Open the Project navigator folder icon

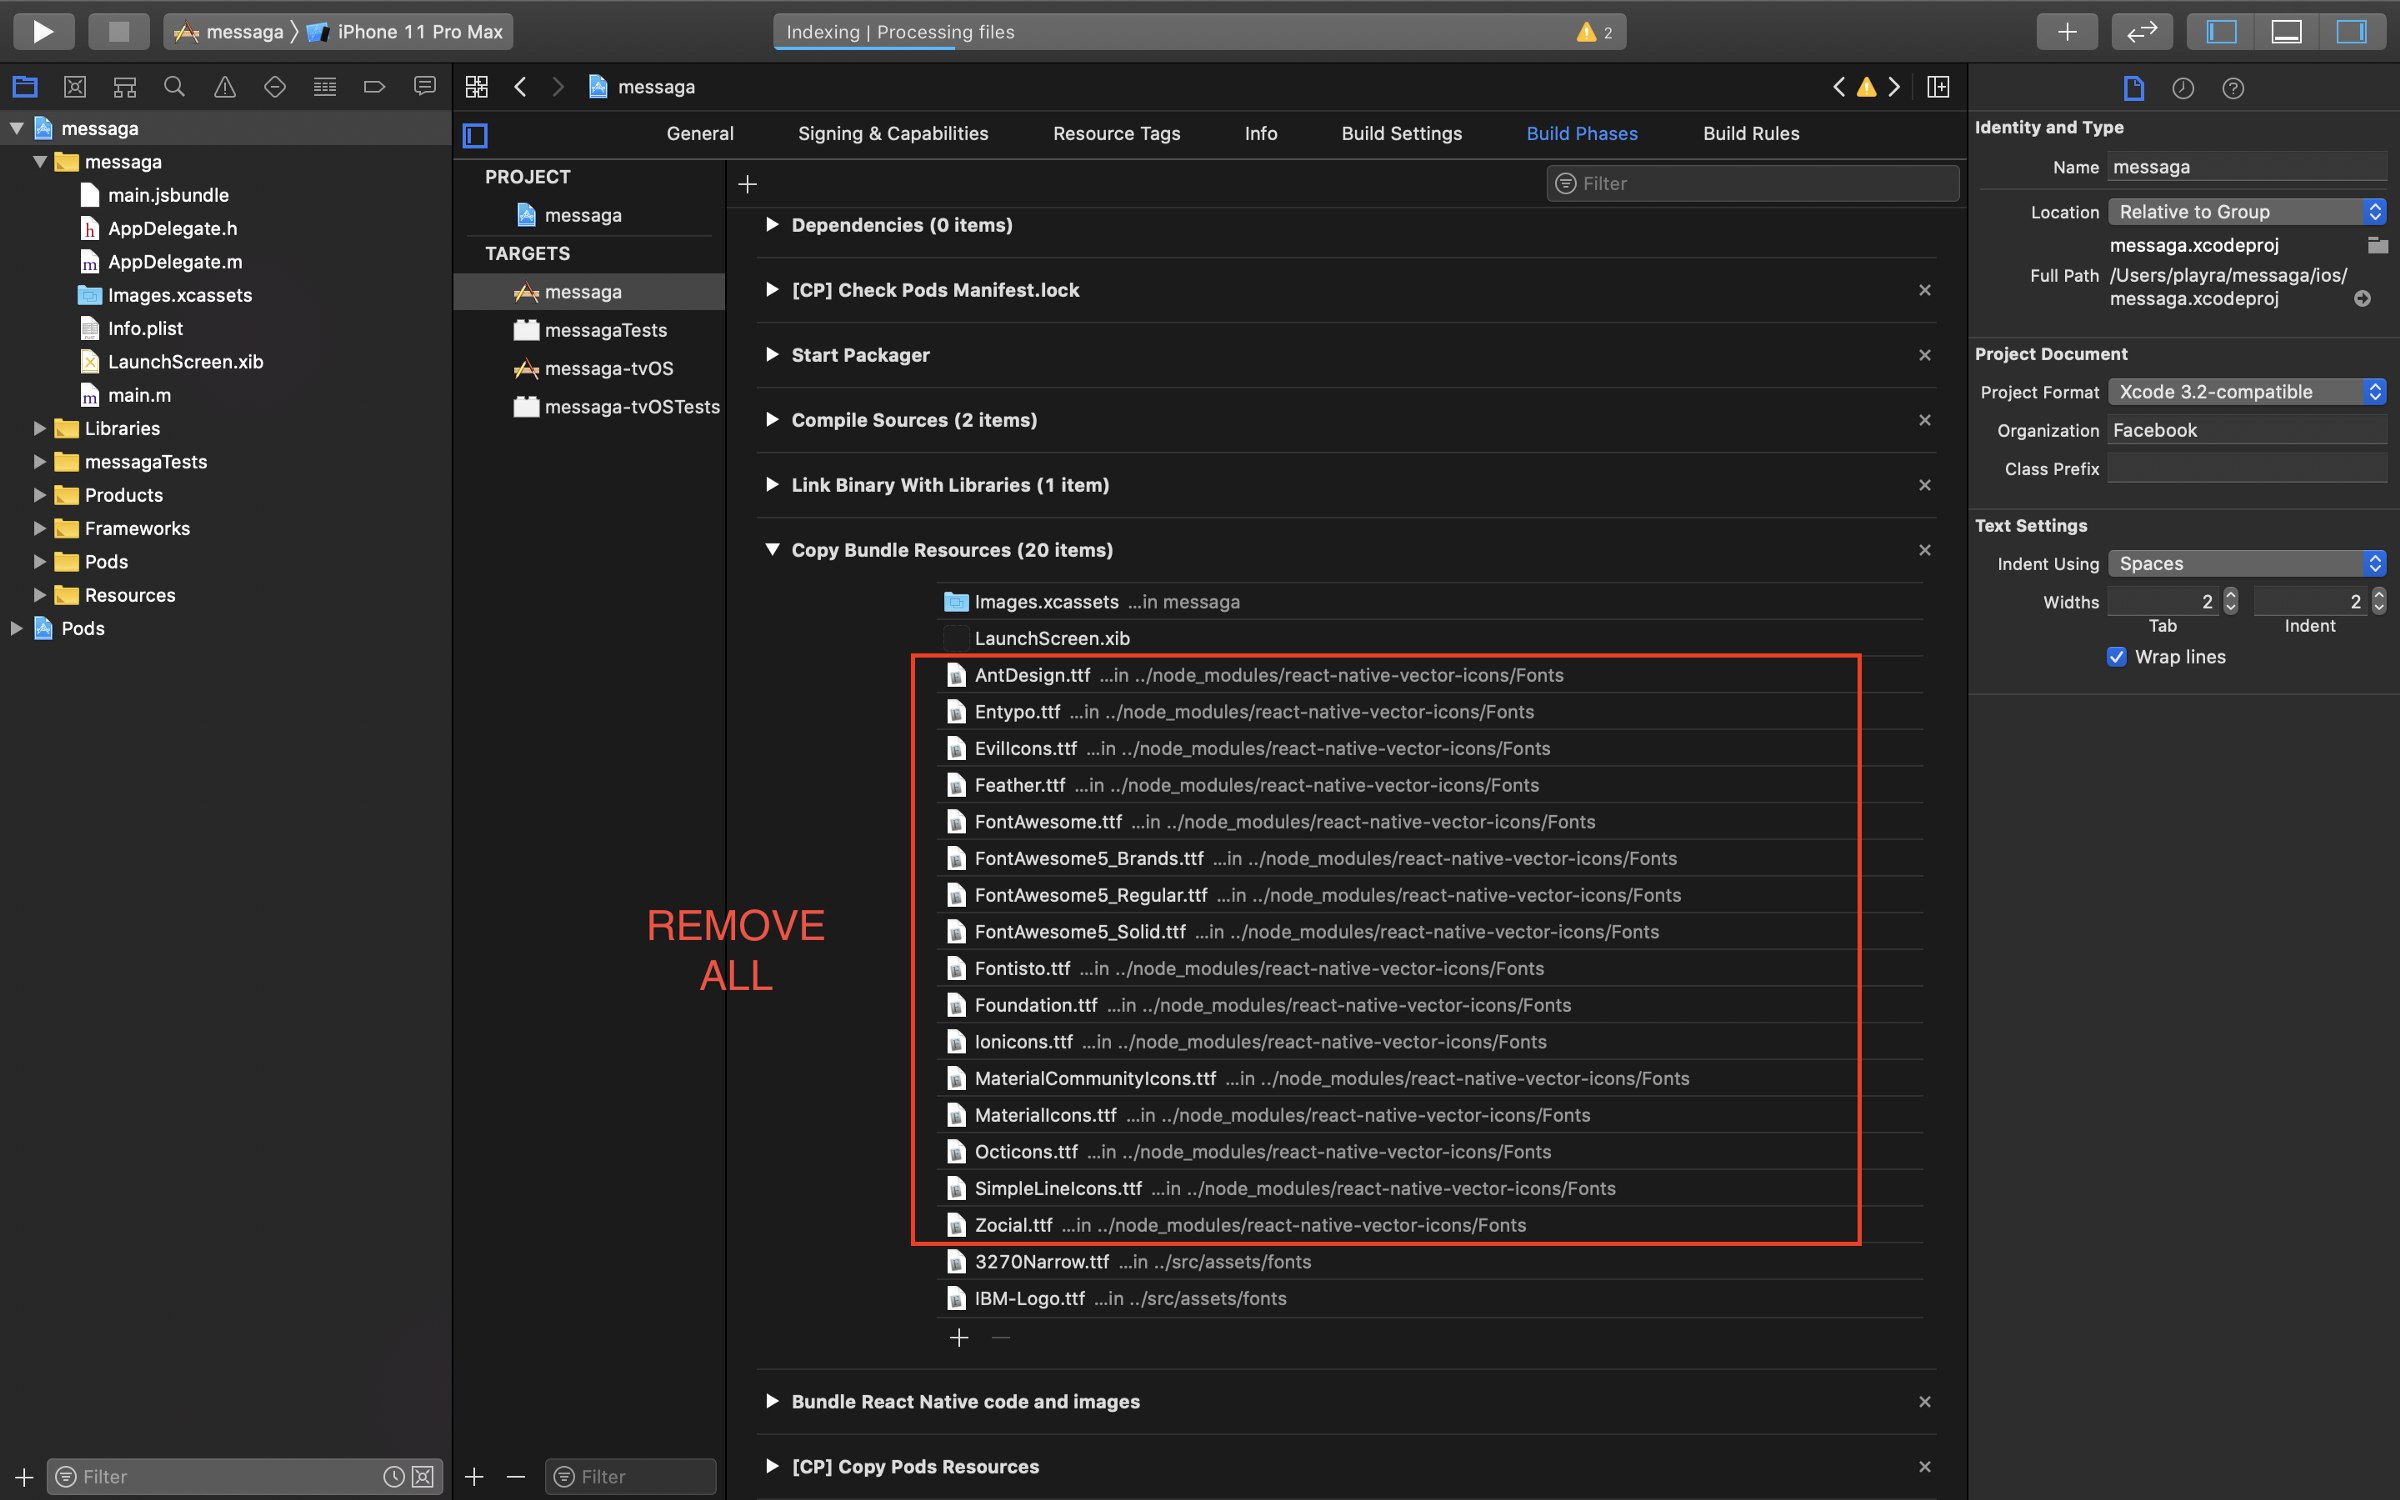point(25,87)
